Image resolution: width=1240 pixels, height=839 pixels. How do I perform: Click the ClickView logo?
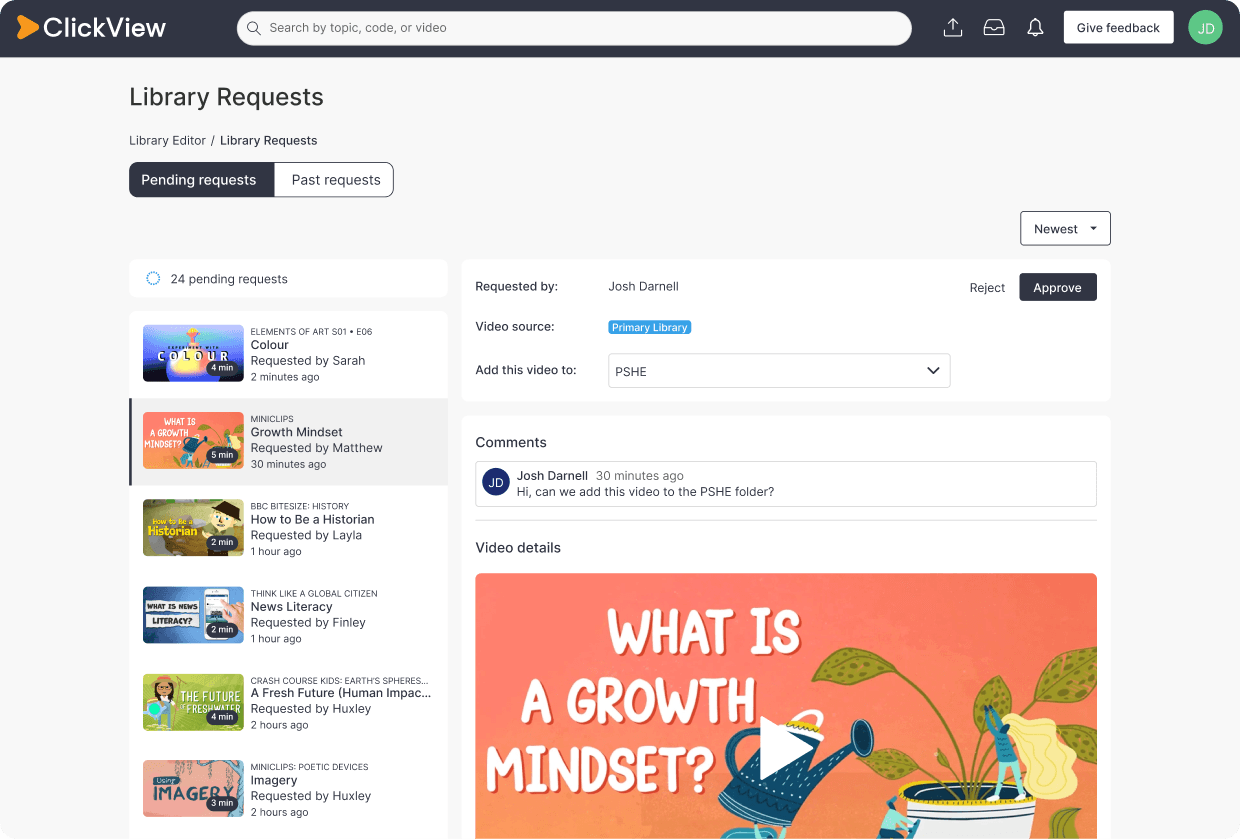click(x=92, y=28)
